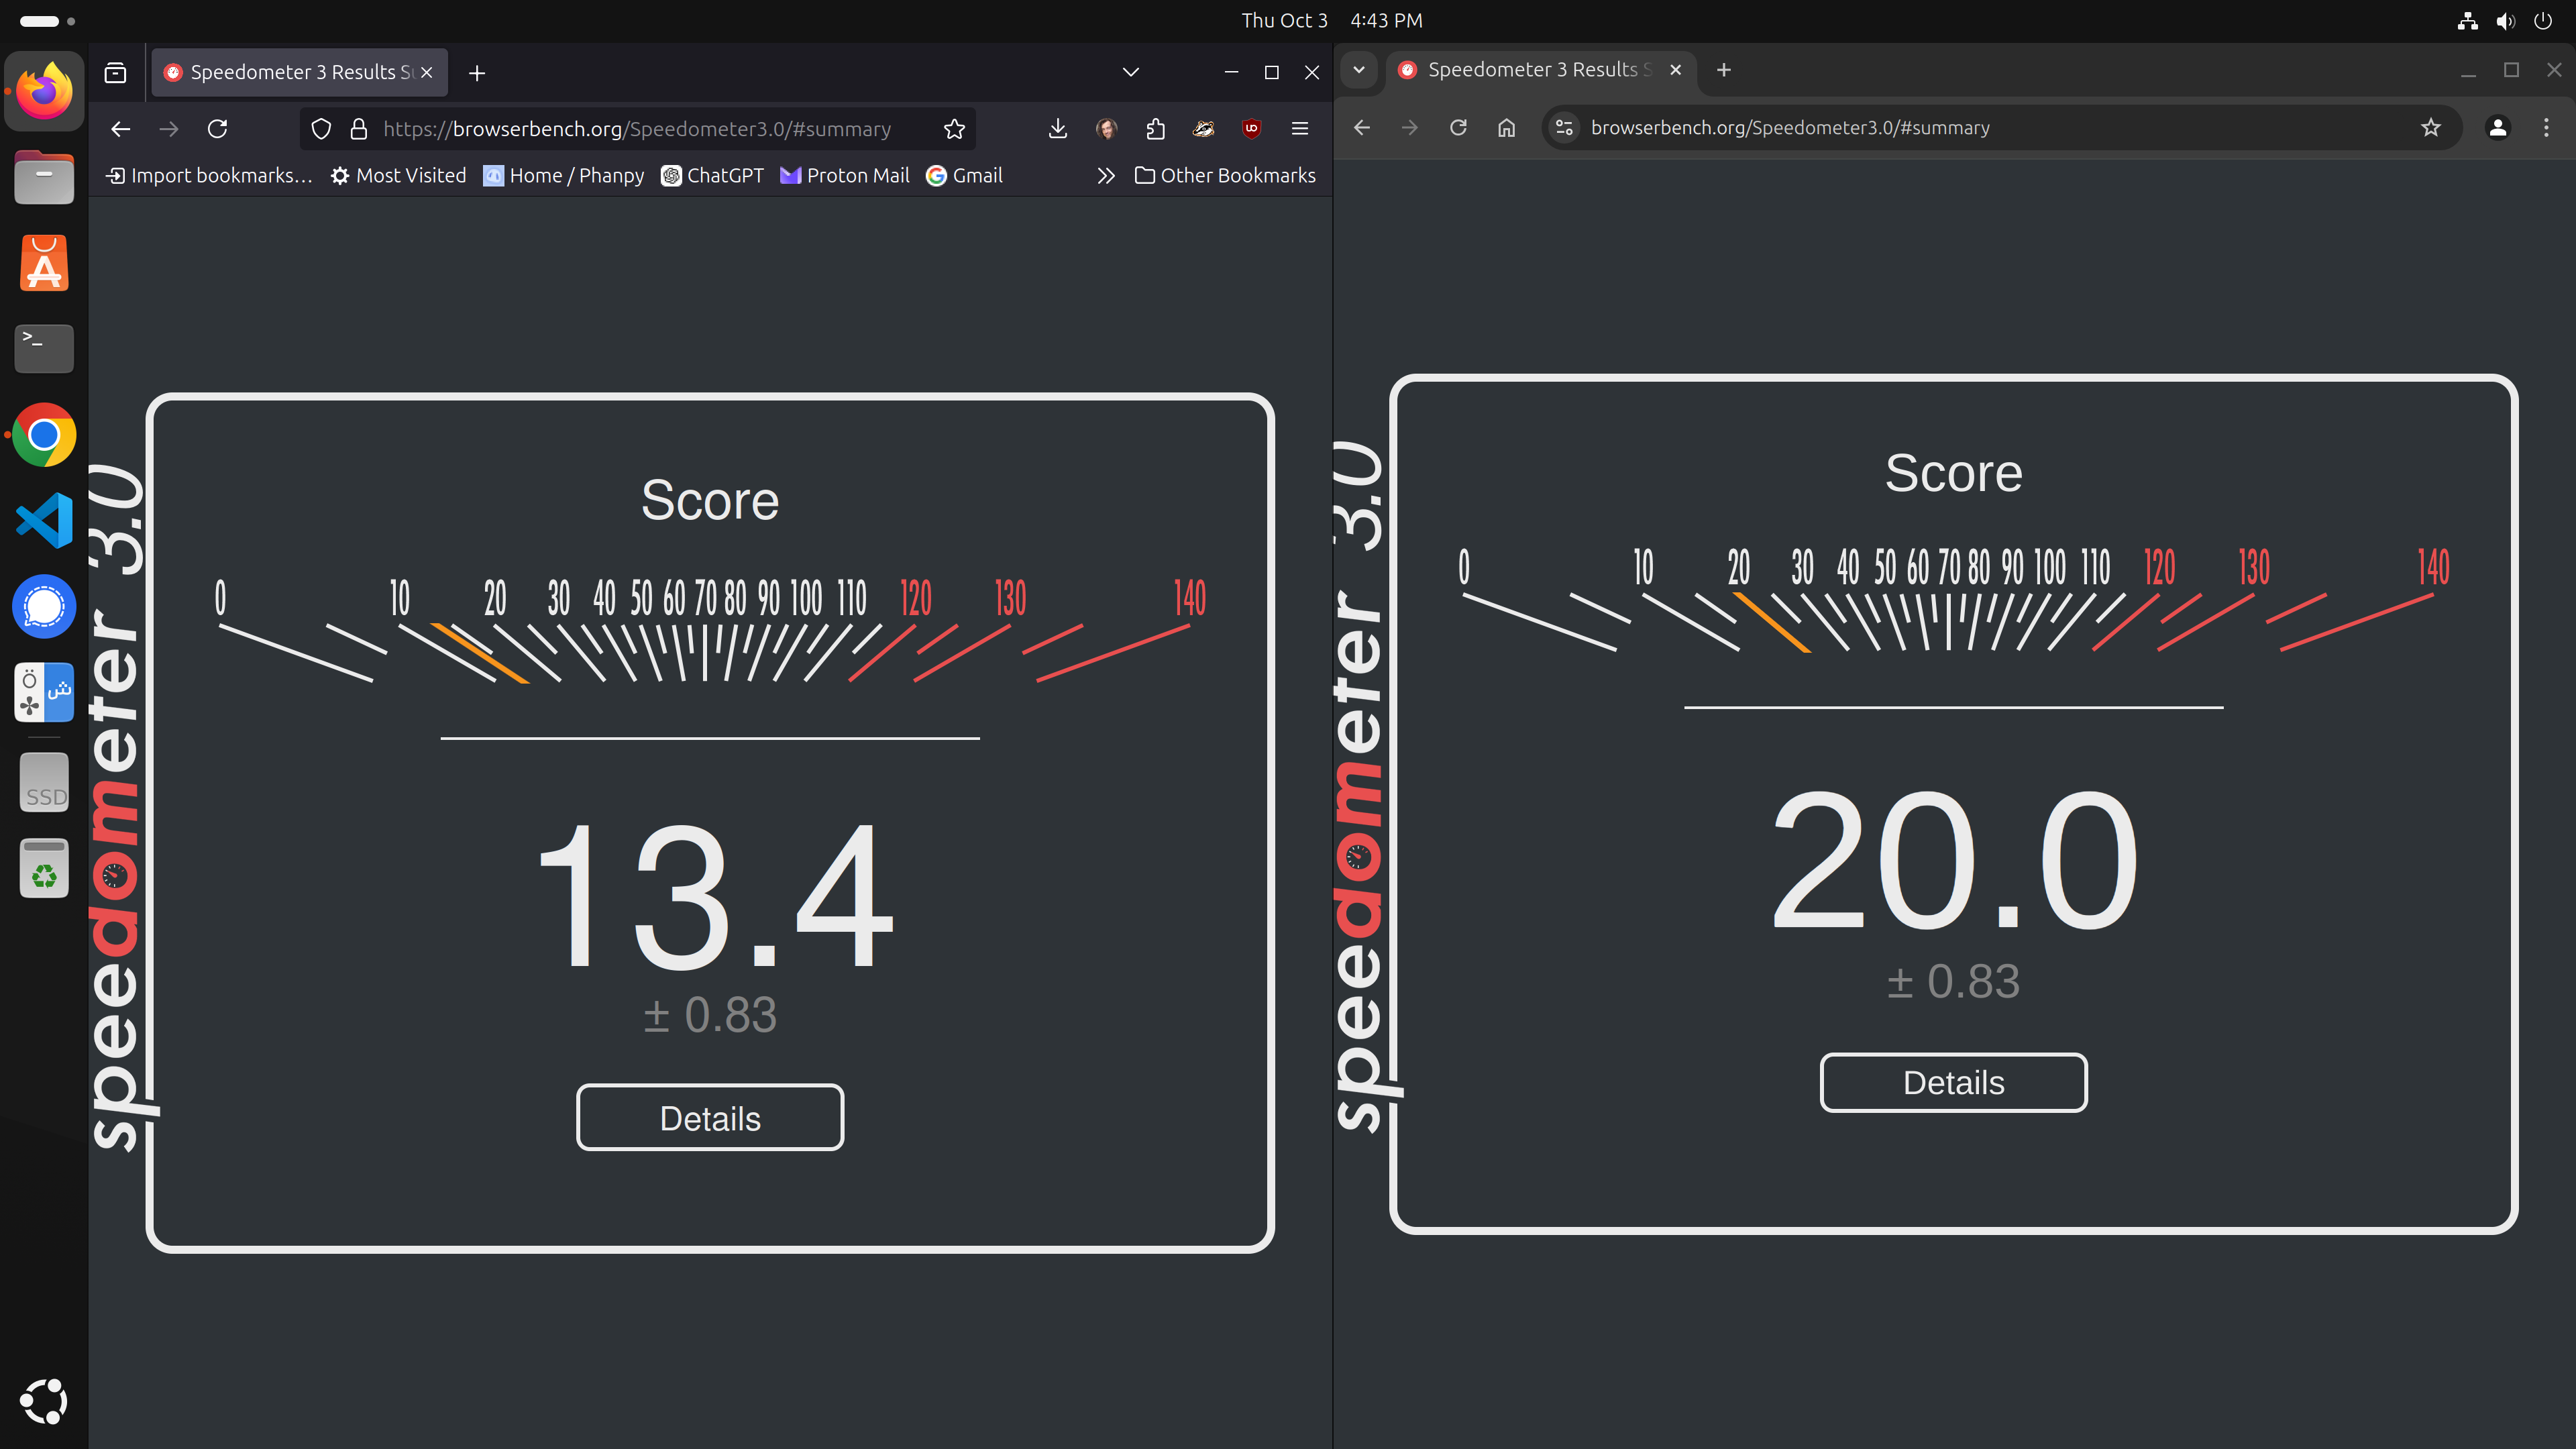Screen dimensions: 2576x1449
Task: Click Details button in Firefox results
Action: tap(710, 1118)
